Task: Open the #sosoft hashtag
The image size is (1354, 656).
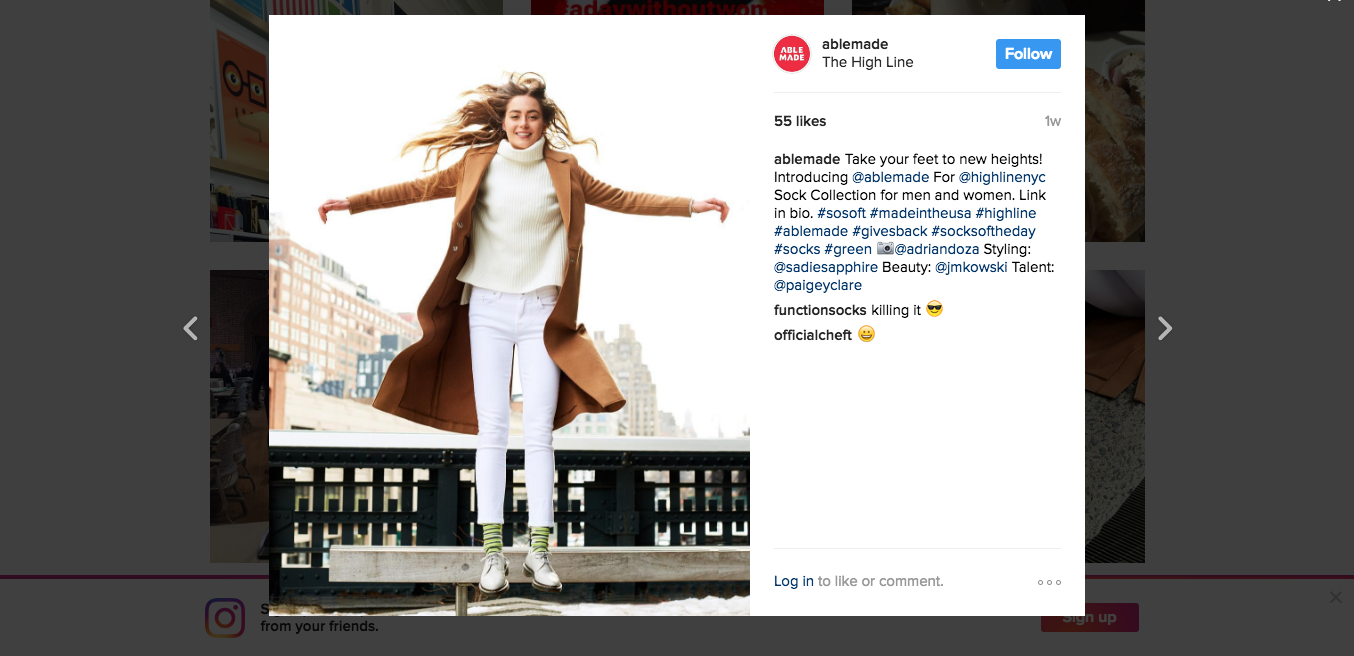Action: 842,213
